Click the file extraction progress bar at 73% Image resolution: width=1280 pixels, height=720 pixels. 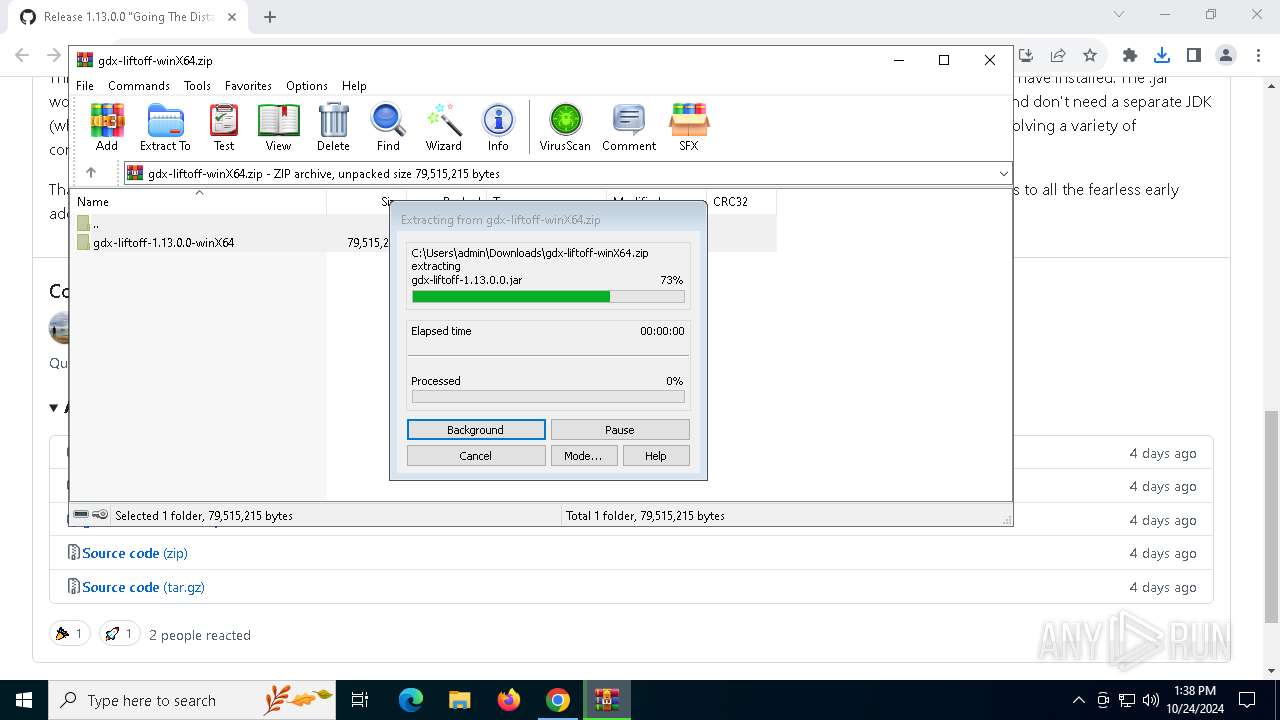point(548,296)
